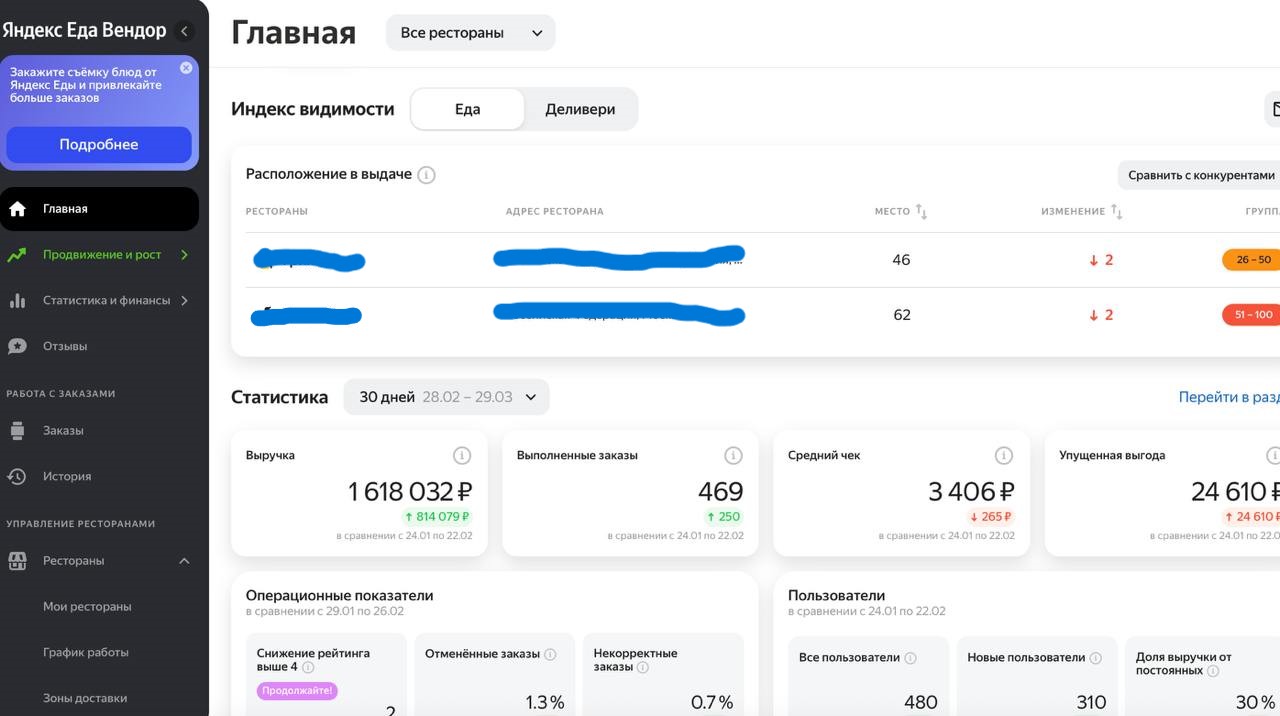Click the green ↑ 814 079 ₽ badge
This screenshot has width=1280, height=716.
coord(436,517)
